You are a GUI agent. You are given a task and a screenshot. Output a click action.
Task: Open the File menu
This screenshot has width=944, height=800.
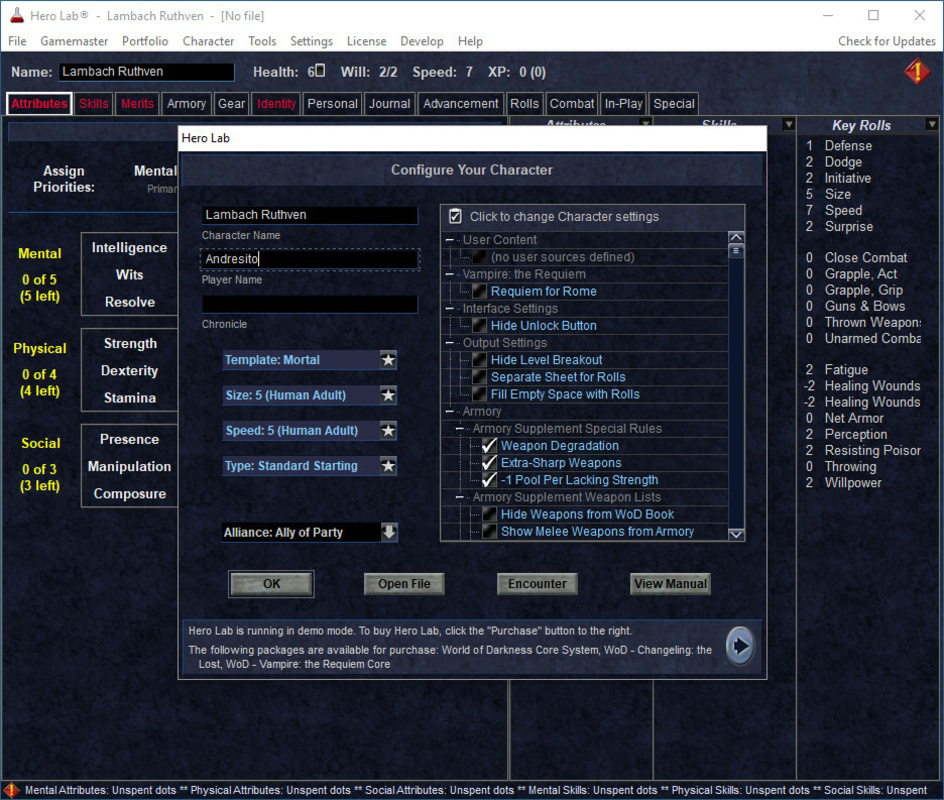17,41
